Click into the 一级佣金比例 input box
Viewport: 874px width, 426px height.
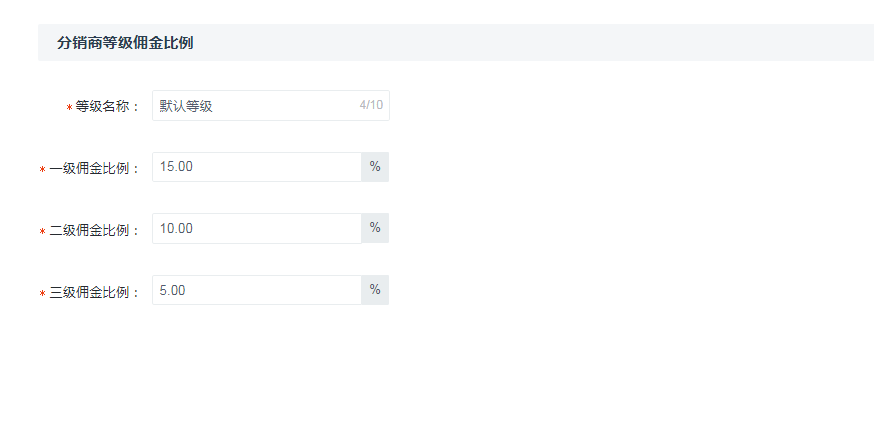tap(256, 167)
